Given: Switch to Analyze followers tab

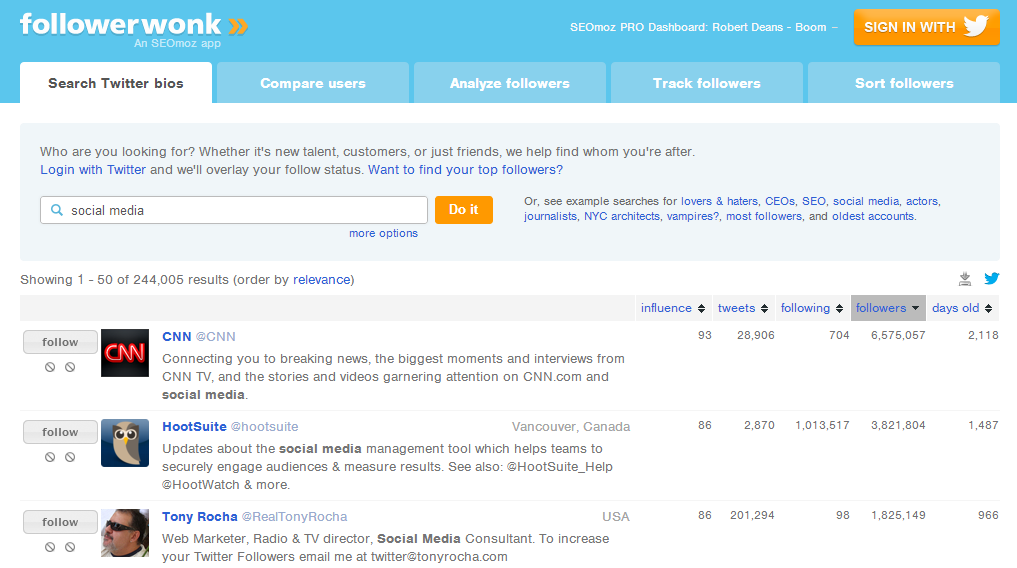Looking at the screenshot, I should coord(510,83).
